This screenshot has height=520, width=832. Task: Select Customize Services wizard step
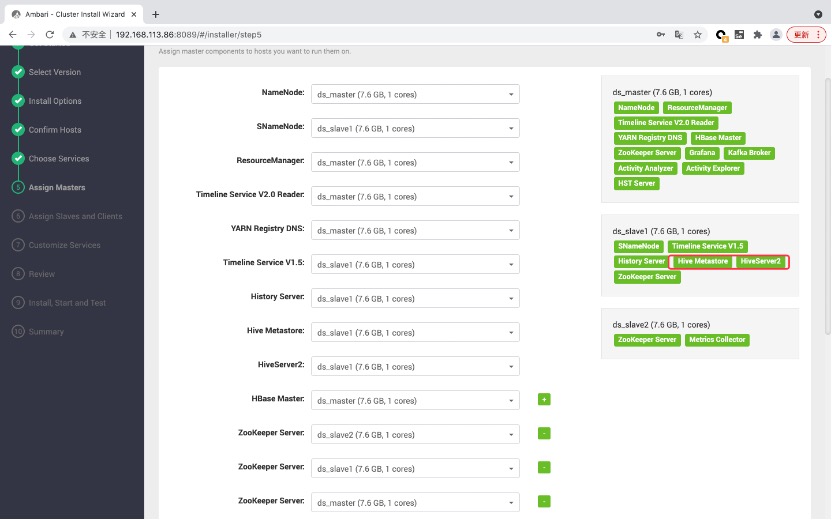tap(64, 245)
